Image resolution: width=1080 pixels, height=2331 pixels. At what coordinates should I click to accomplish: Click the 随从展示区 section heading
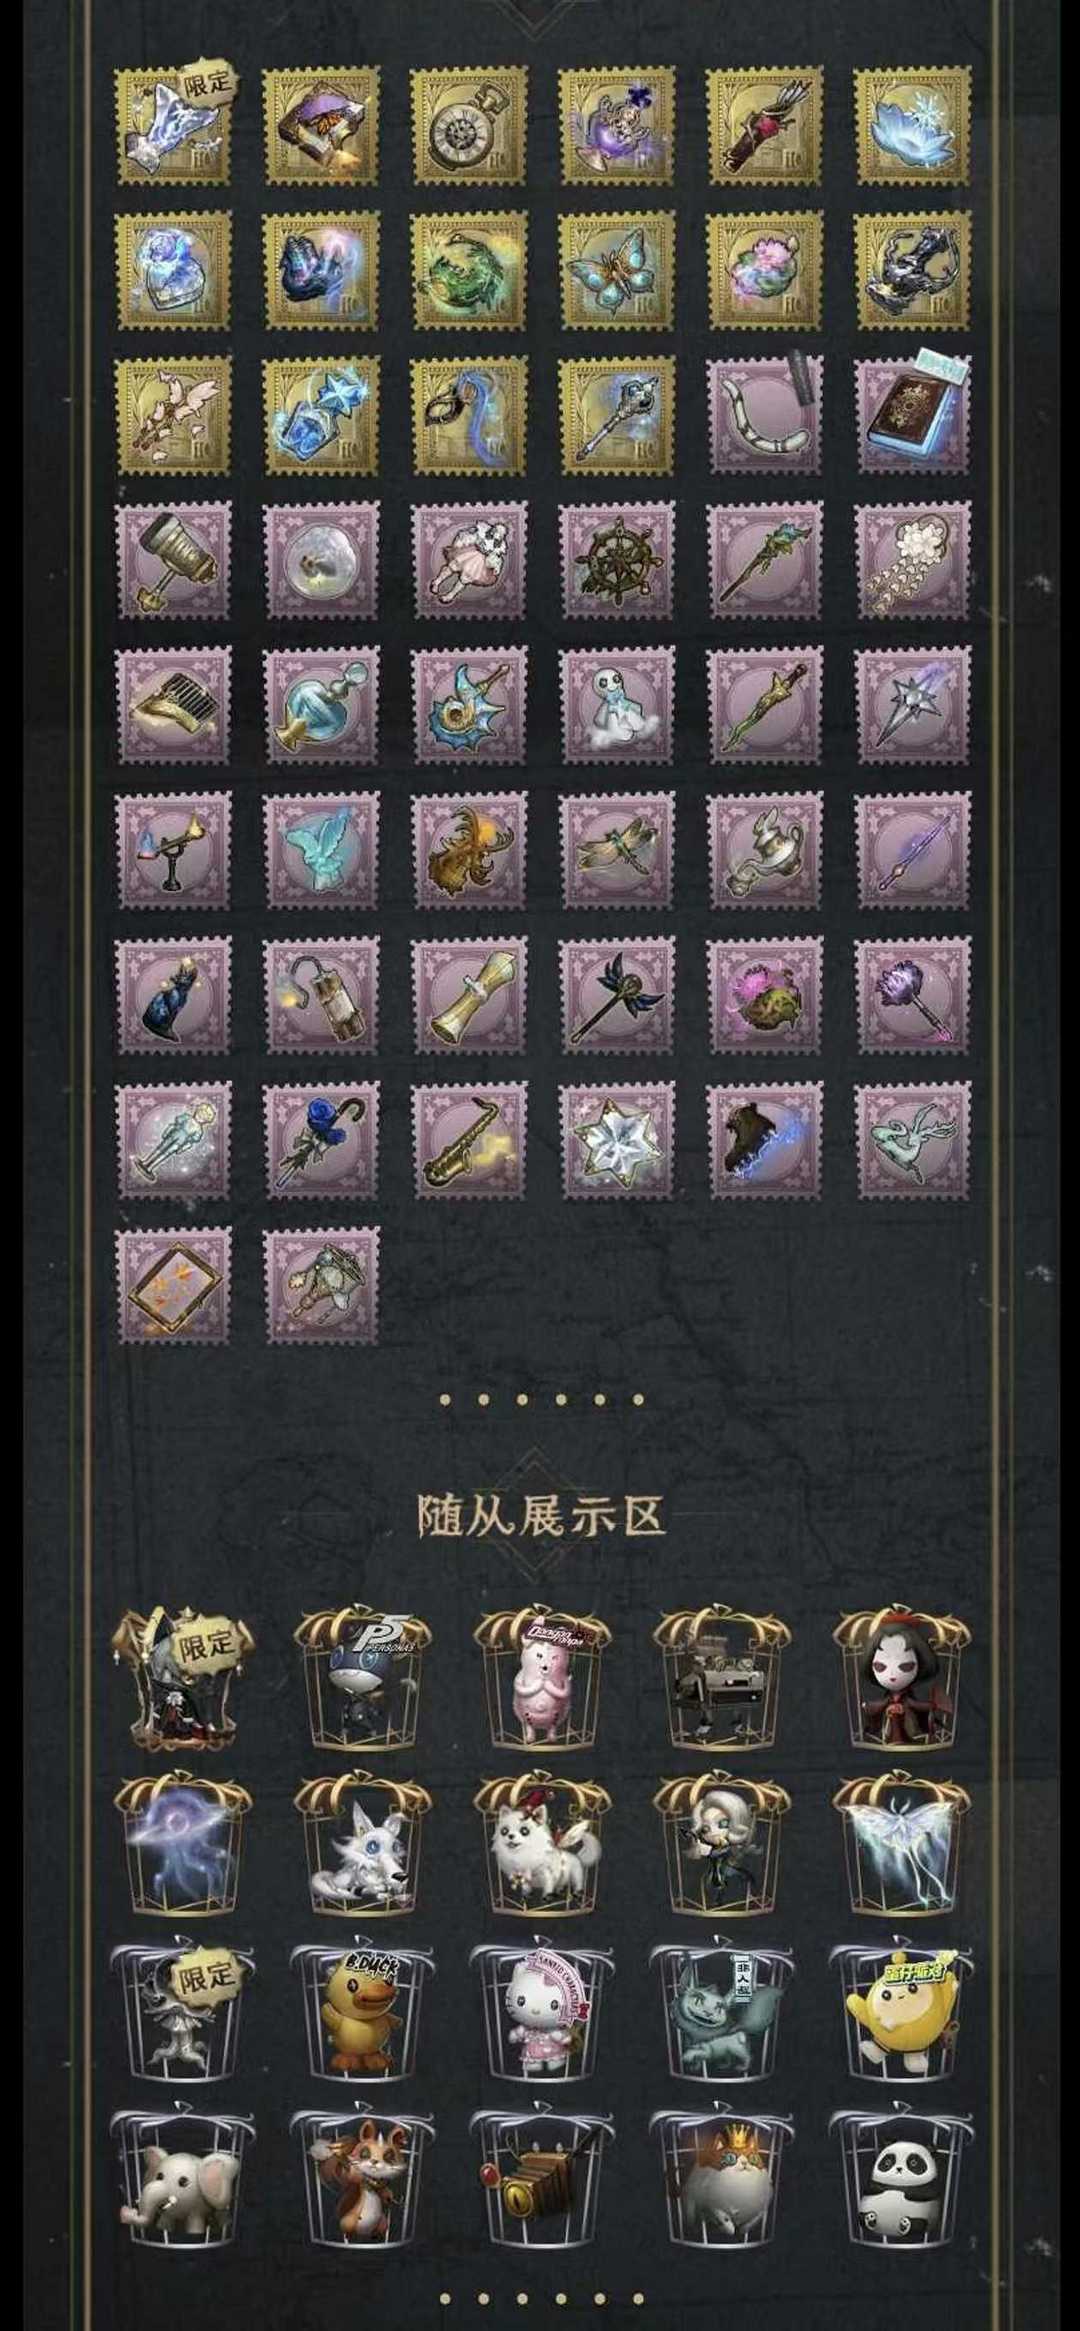click(x=541, y=1517)
